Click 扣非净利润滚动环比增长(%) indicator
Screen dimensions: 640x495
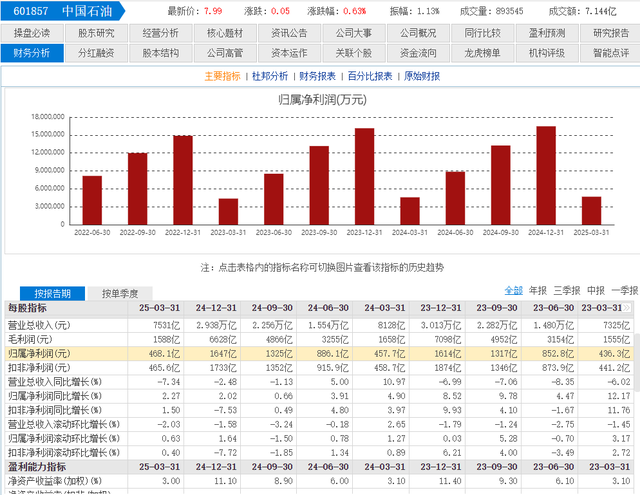pos(64,453)
